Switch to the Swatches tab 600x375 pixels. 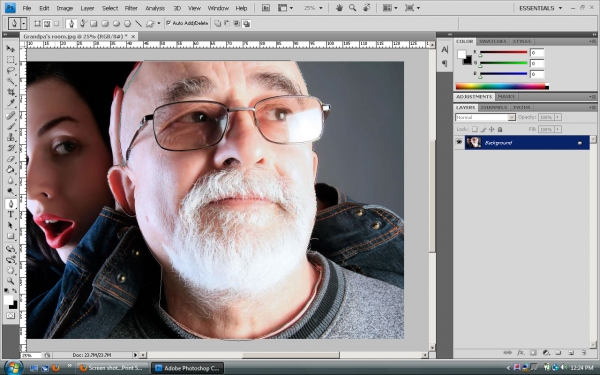[493, 41]
